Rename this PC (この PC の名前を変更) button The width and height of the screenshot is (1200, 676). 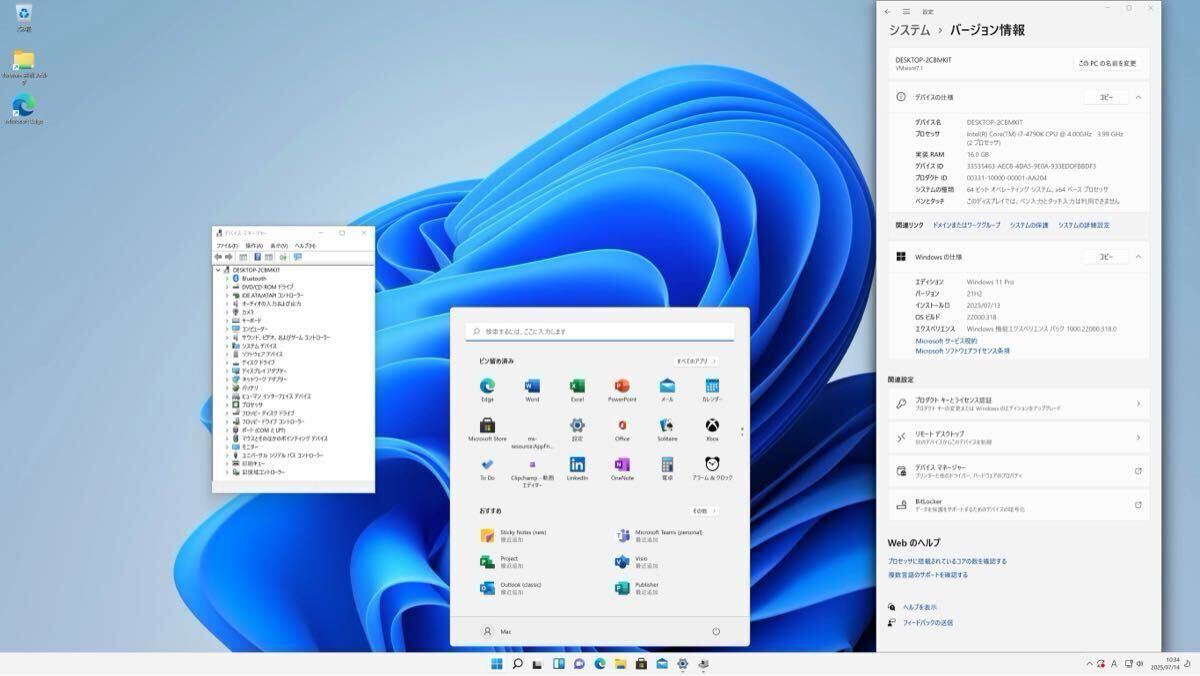coord(1108,63)
